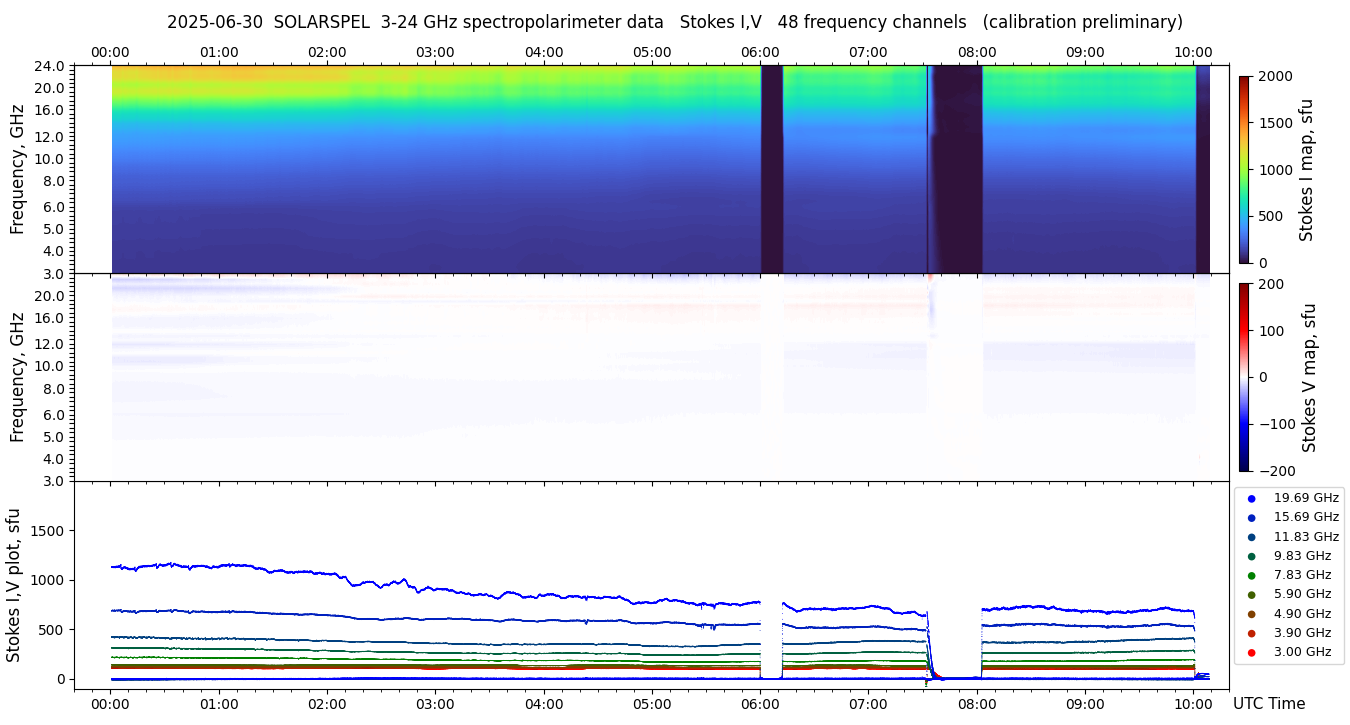Select the 11.83 GHz legend marker
Image resolution: width=1350 pixels, height=725 pixels.
point(1251,537)
